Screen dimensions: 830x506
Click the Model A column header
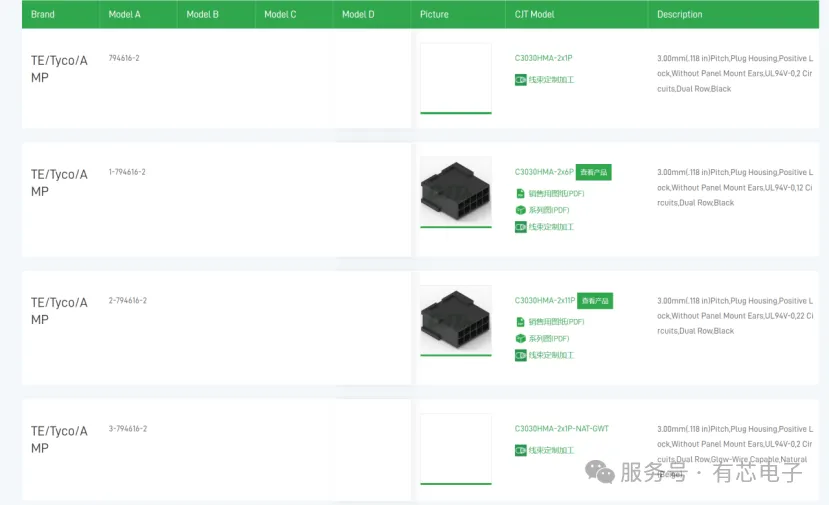[x=124, y=15]
